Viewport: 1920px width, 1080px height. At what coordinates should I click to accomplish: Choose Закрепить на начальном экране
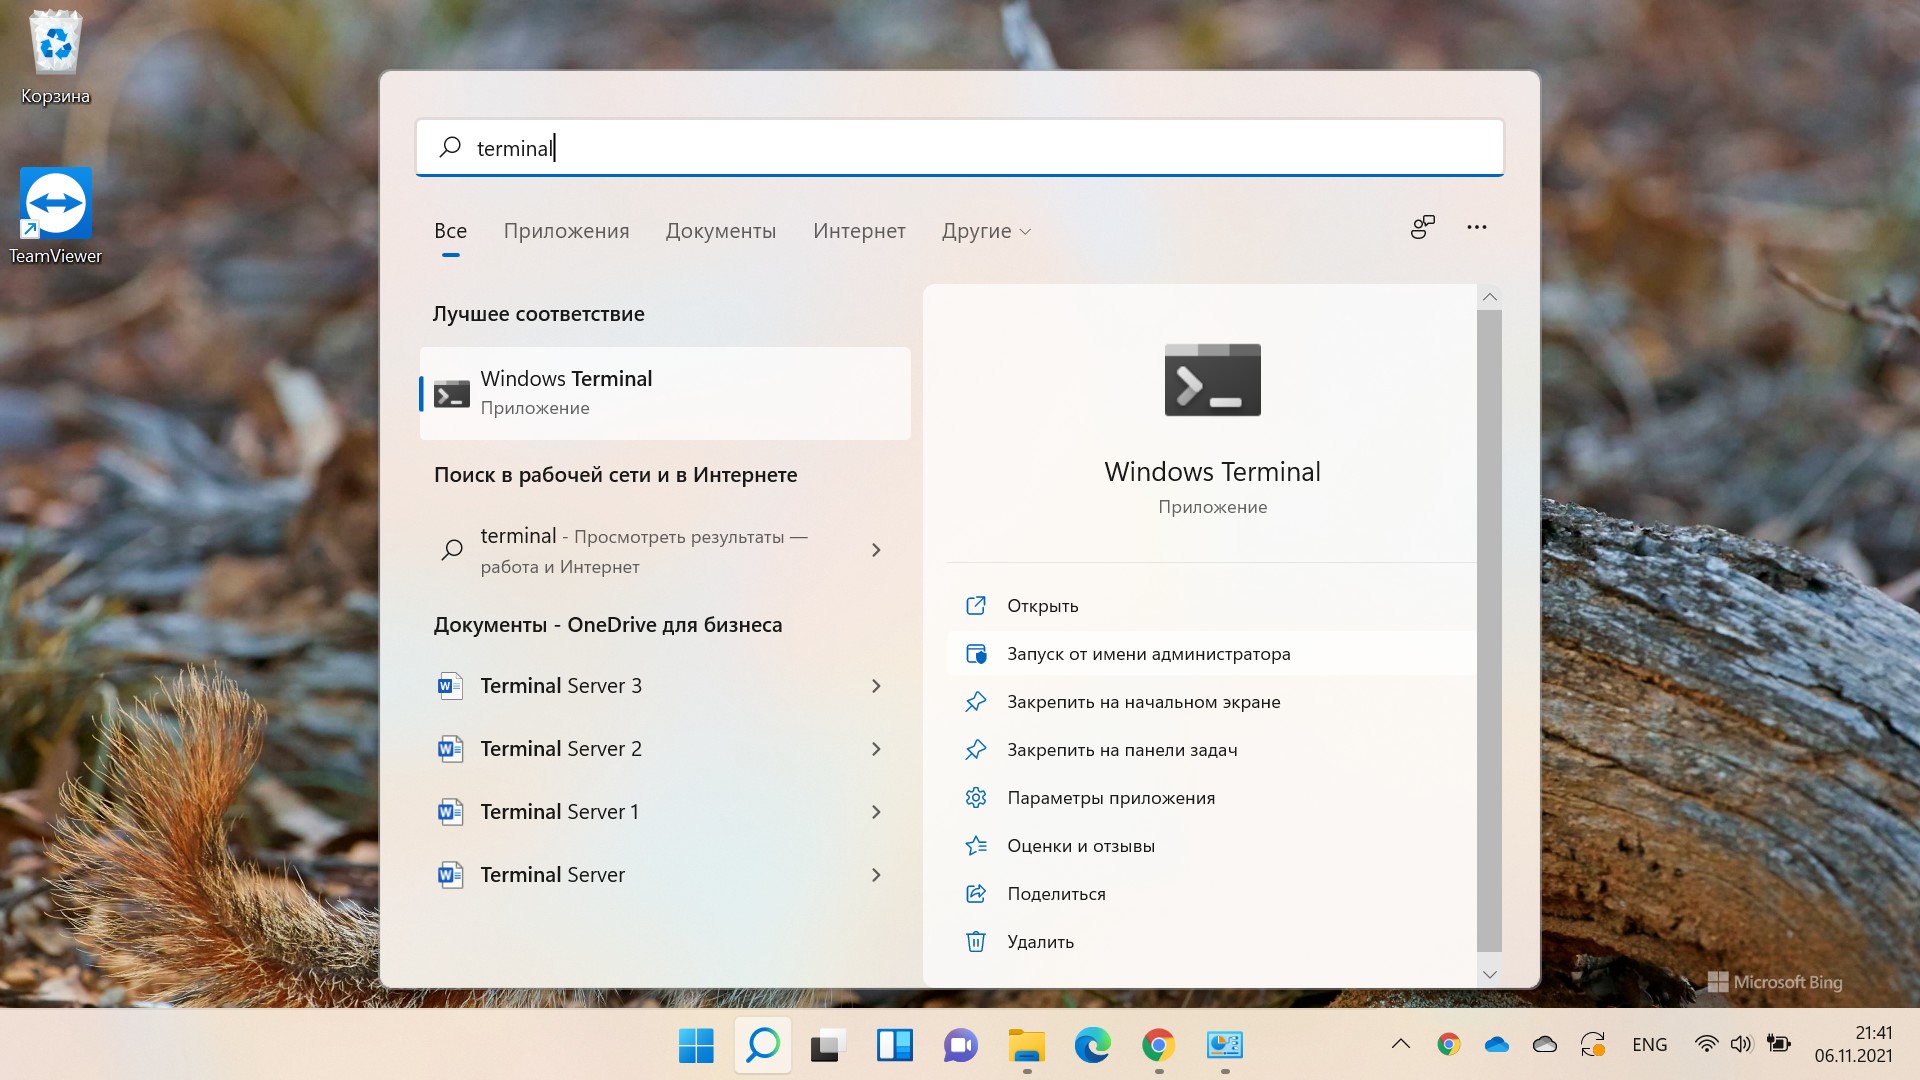[x=1211, y=702]
